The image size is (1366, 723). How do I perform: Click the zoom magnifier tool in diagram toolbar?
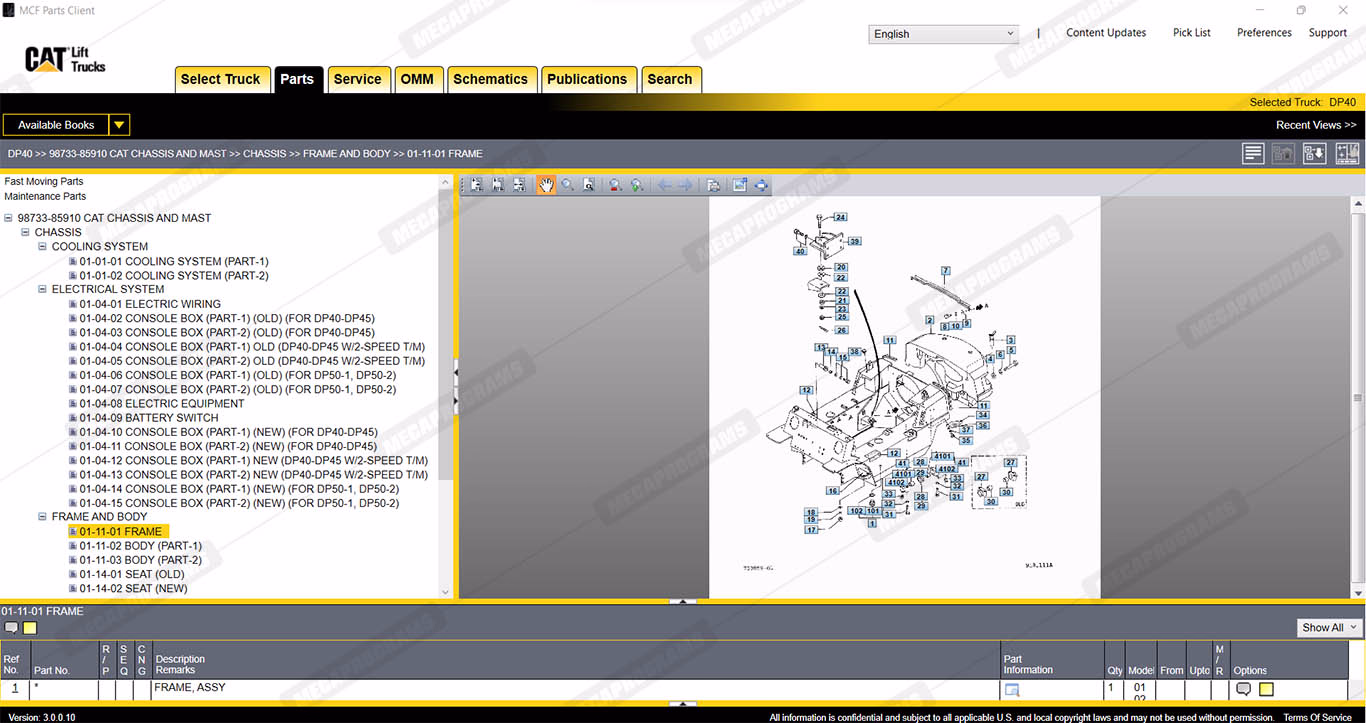567,185
